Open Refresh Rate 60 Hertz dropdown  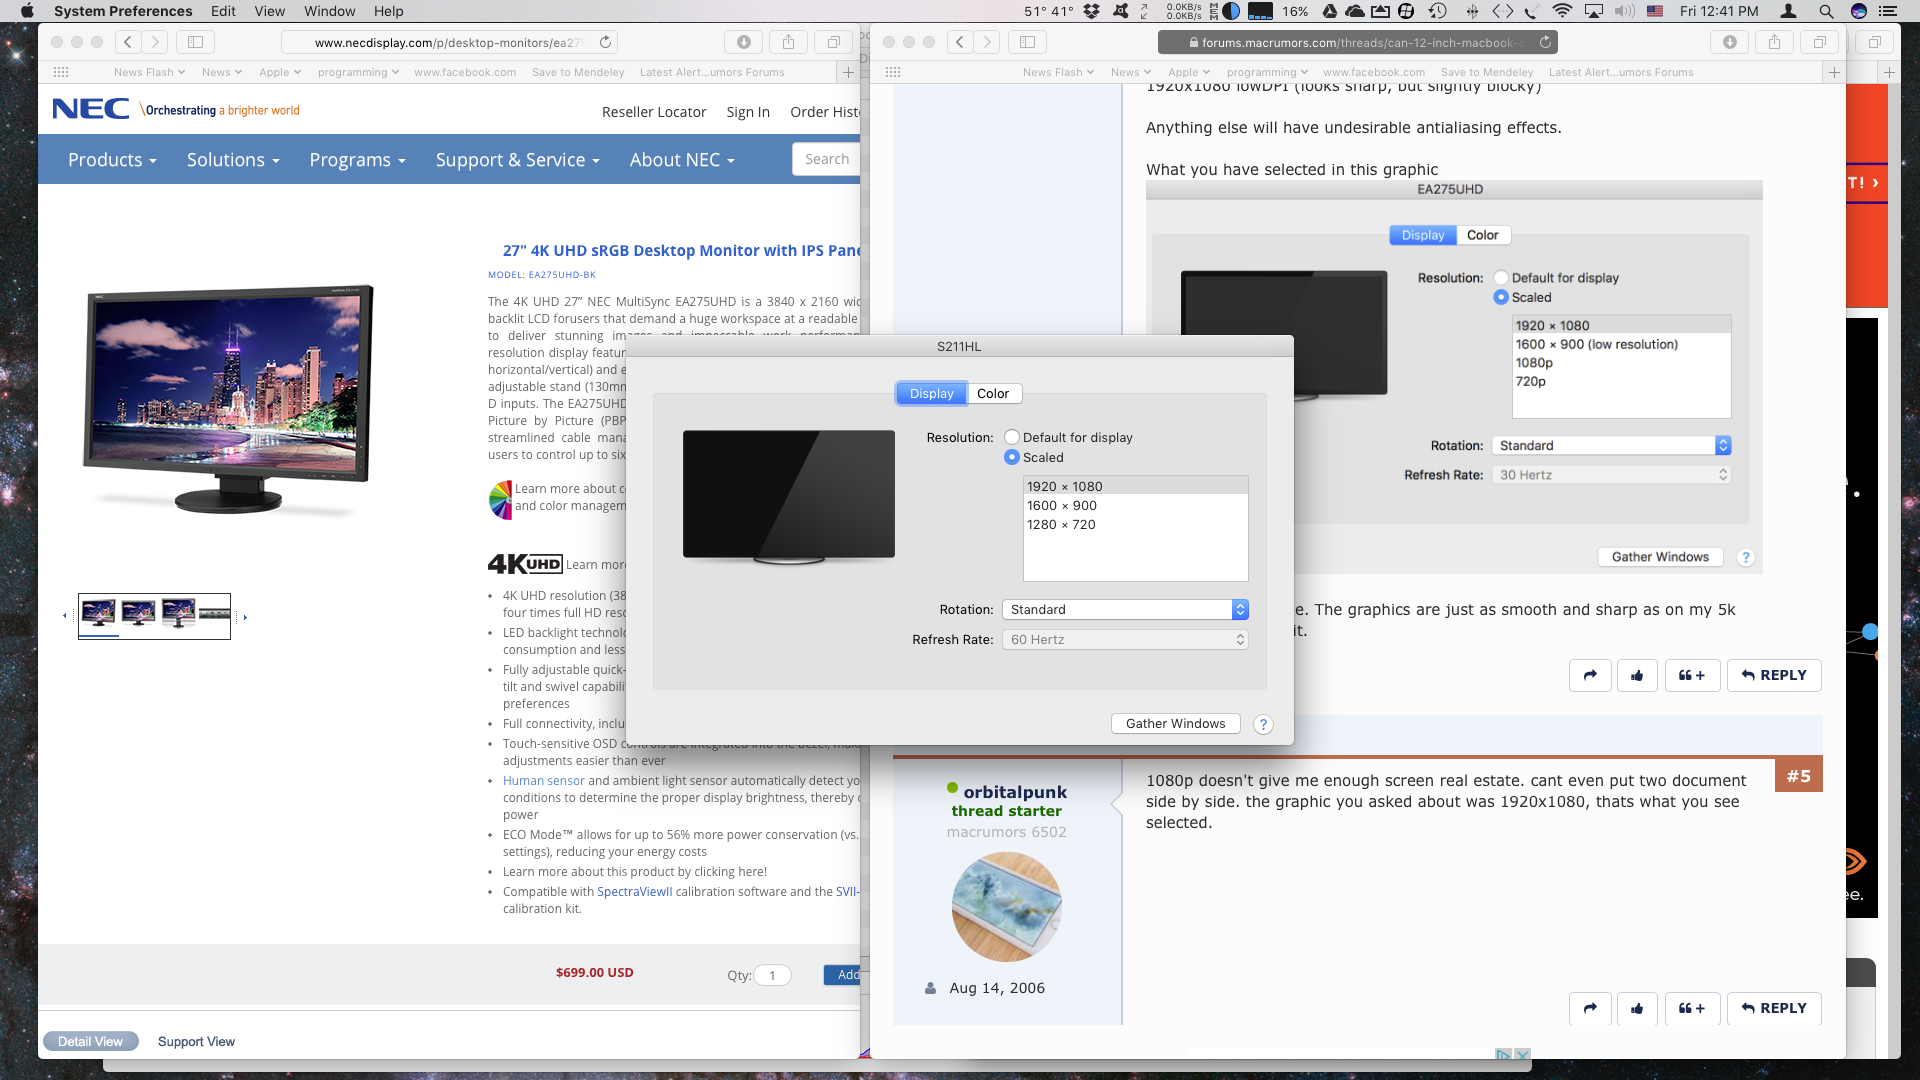tap(1125, 639)
